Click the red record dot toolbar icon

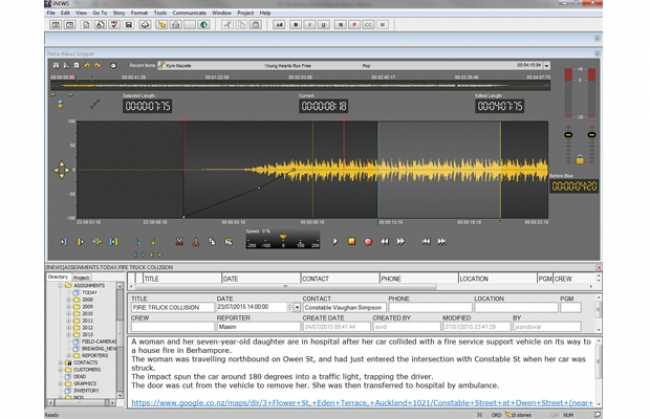pos(354,25)
